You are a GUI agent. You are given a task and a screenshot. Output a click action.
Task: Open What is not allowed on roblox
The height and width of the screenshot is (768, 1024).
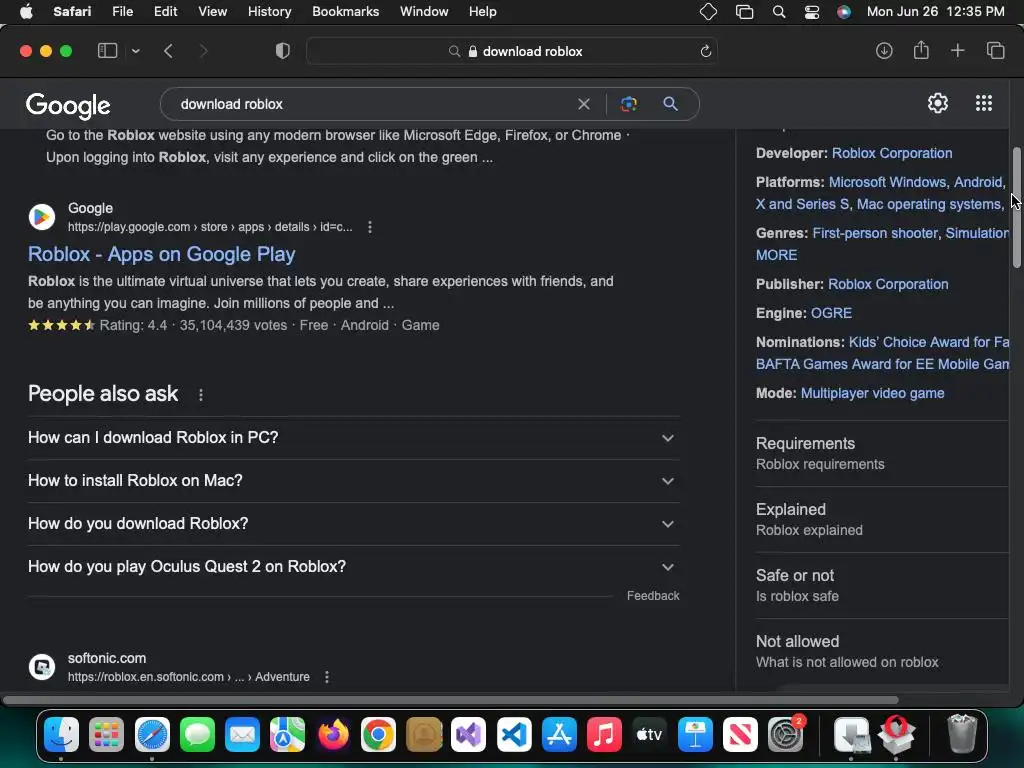click(x=882, y=651)
